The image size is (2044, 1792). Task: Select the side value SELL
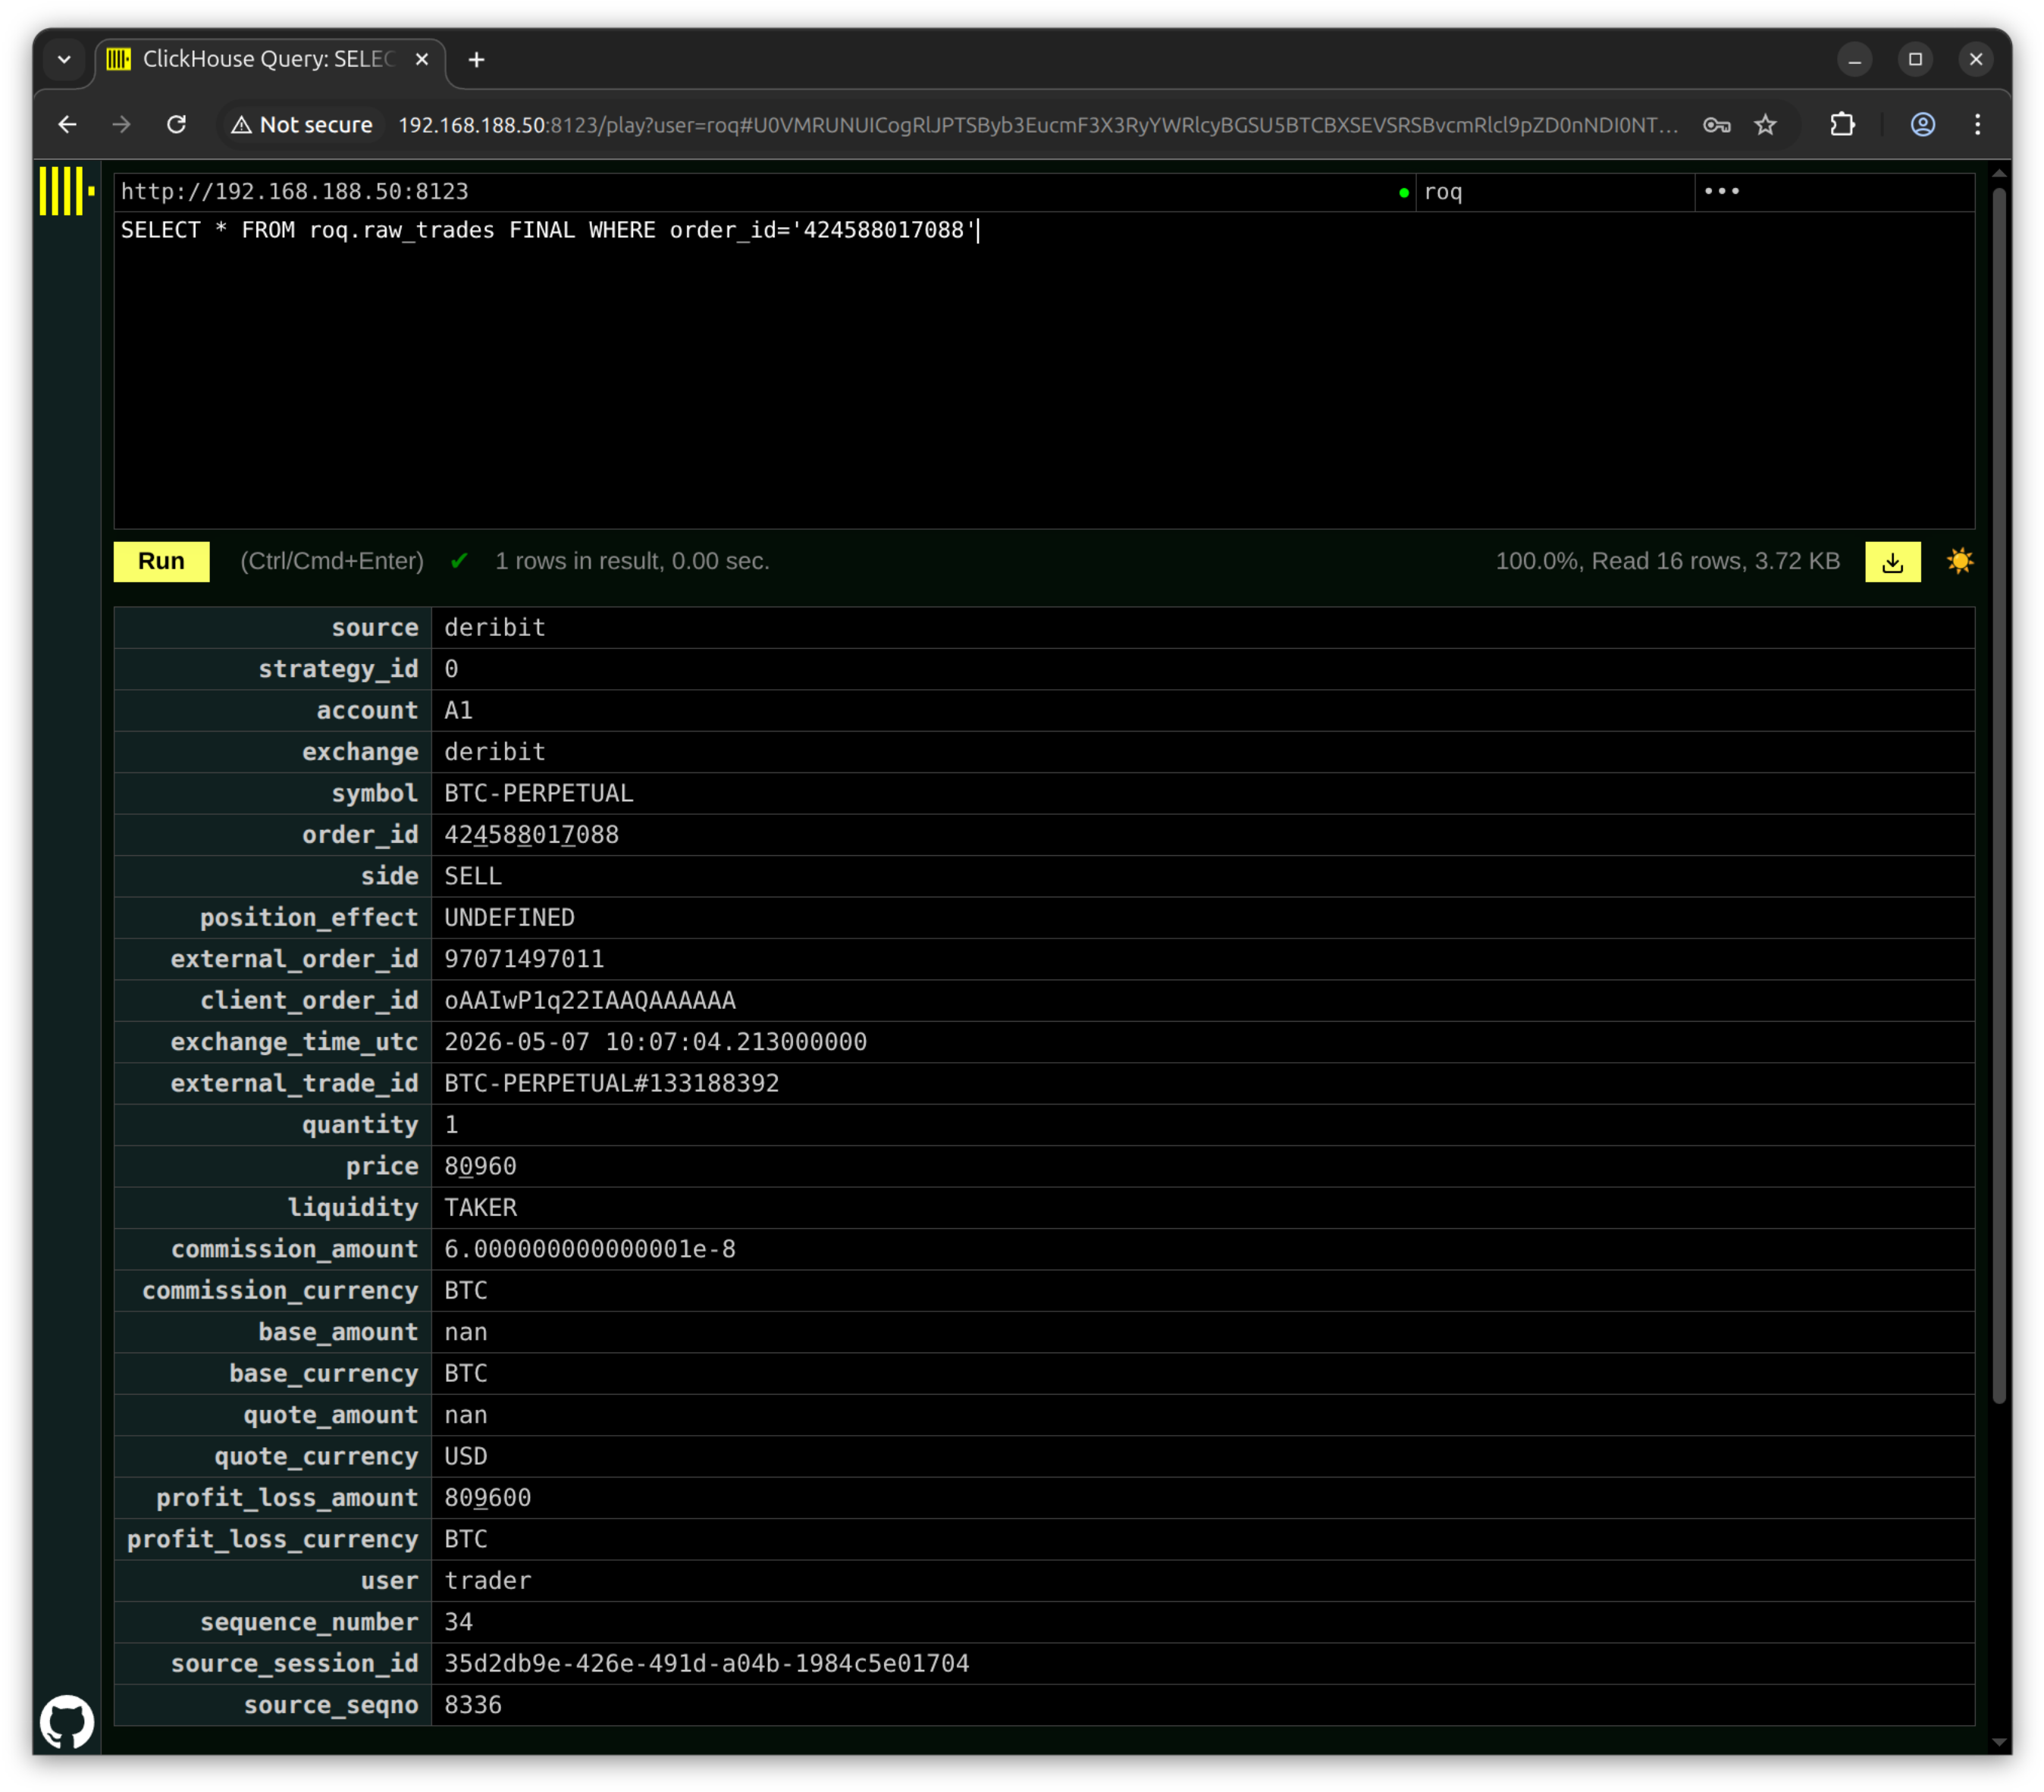pos(473,877)
